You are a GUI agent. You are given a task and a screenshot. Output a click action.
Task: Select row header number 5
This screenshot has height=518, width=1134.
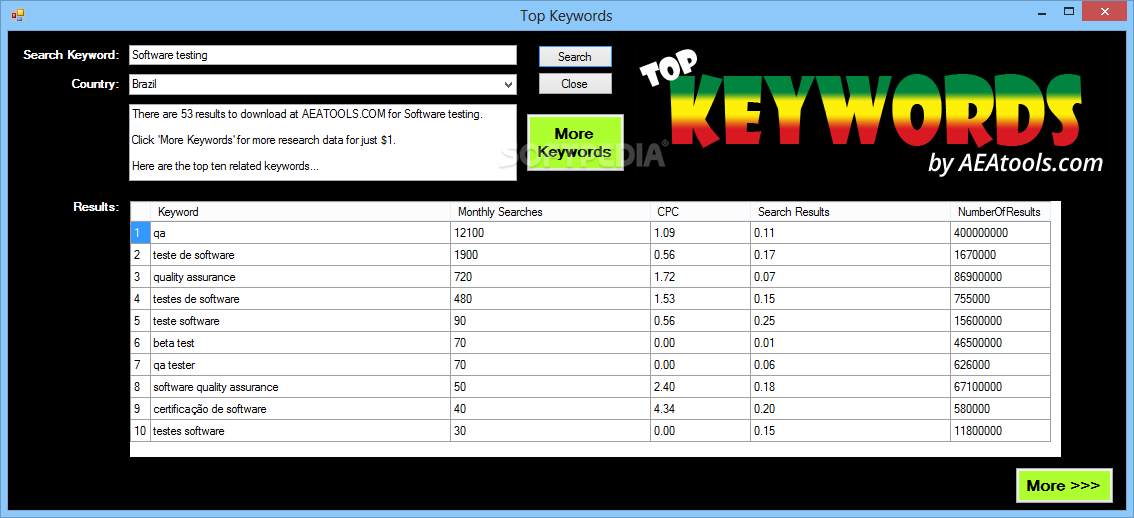(x=140, y=321)
